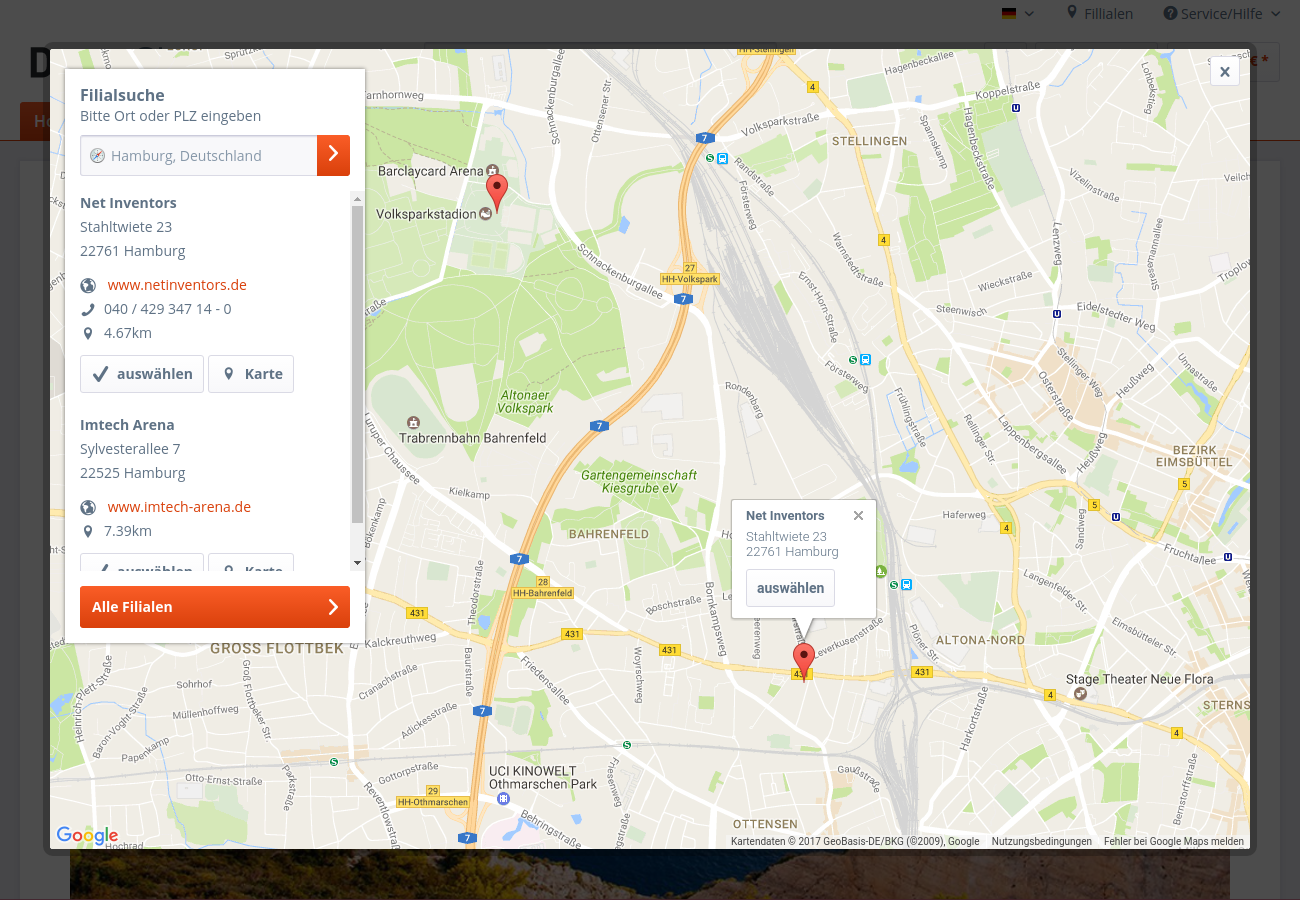Open Nutzungsbedingungen map link
Image resolution: width=1300 pixels, height=900 pixels.
coord(1041,842)
